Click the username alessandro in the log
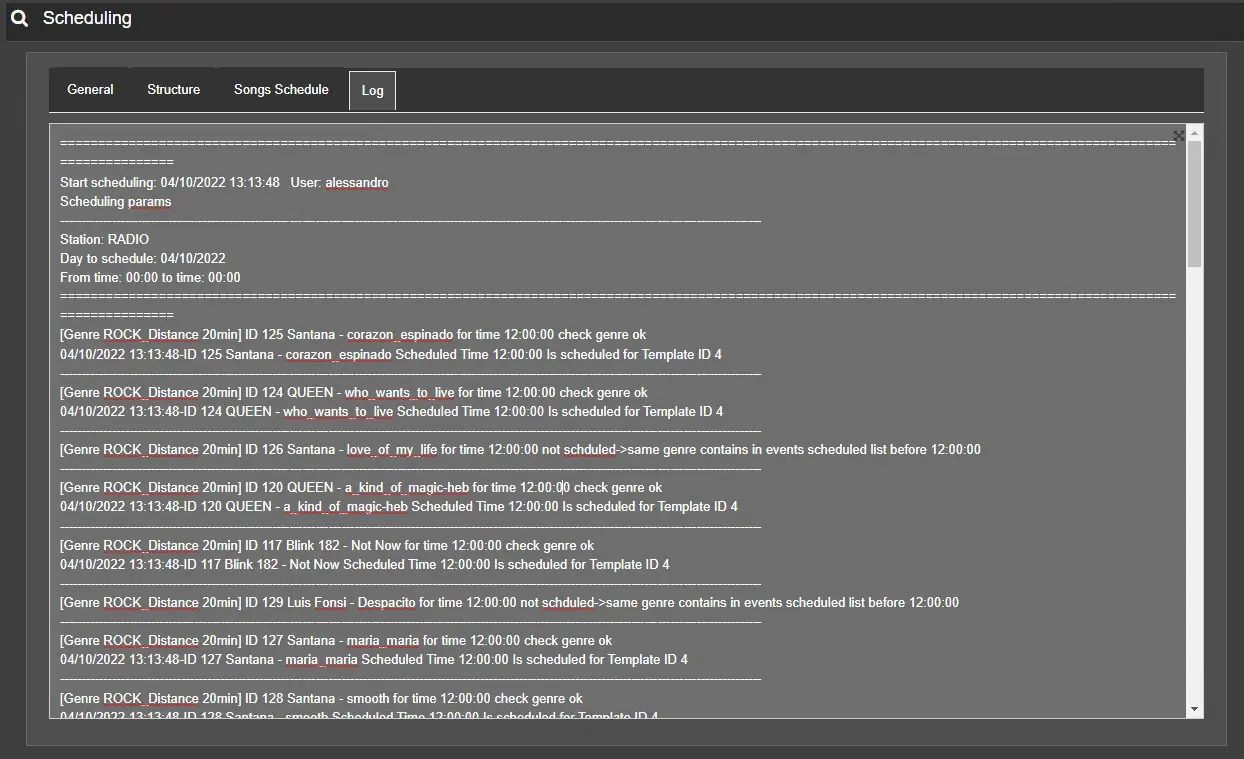 357,183
